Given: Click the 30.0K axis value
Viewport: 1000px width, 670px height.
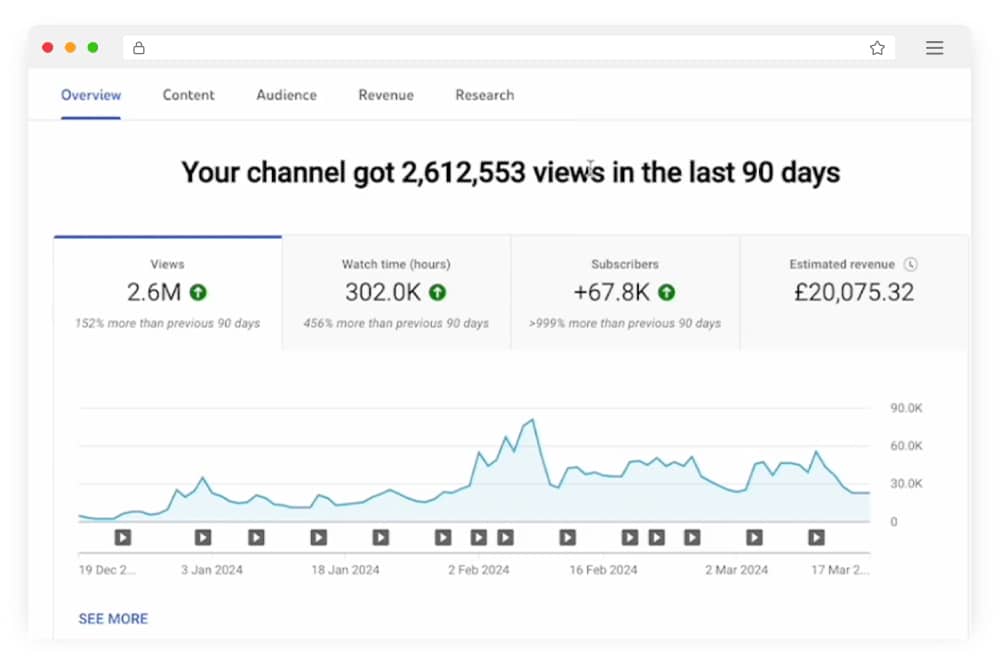Looking at the screenshot, I should (x=906, y=484).
